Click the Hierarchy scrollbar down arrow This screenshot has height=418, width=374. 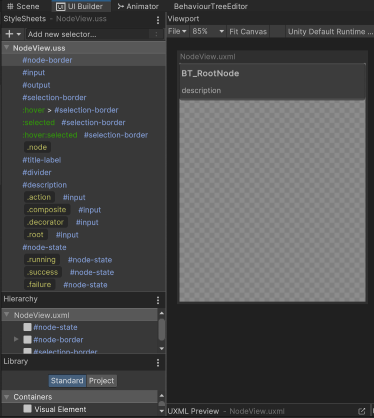pyautogui.click(x=162, y=349)
